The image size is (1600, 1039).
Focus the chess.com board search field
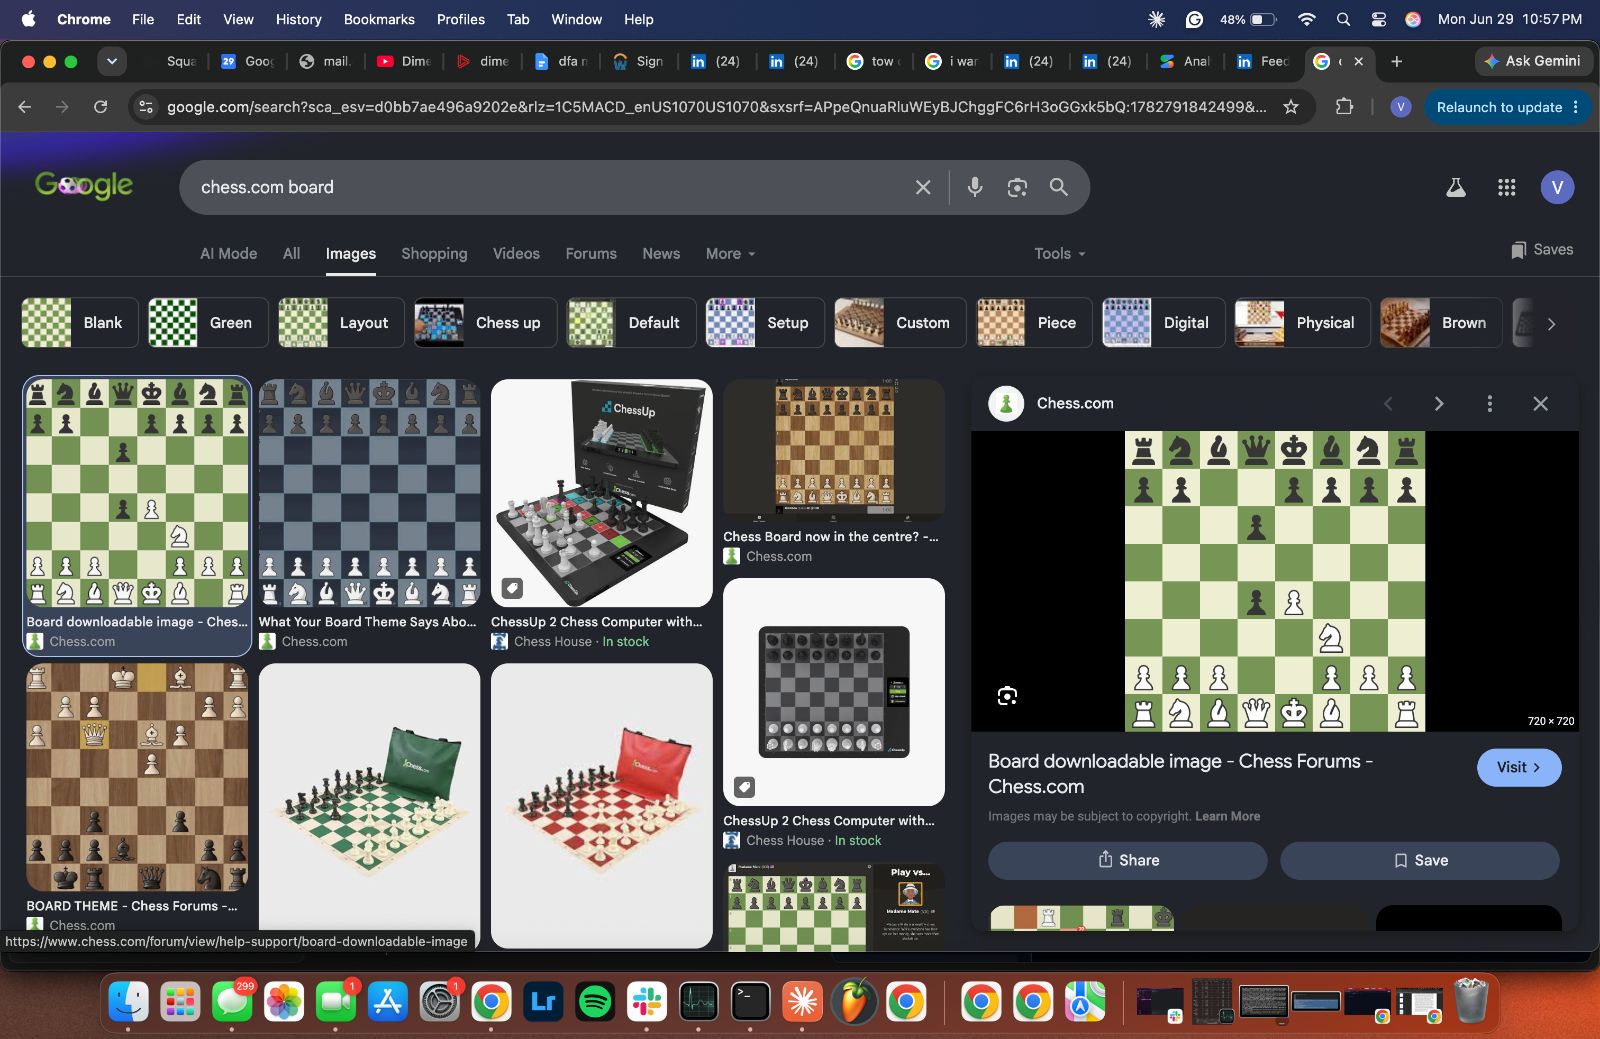[x=550, y=187]
